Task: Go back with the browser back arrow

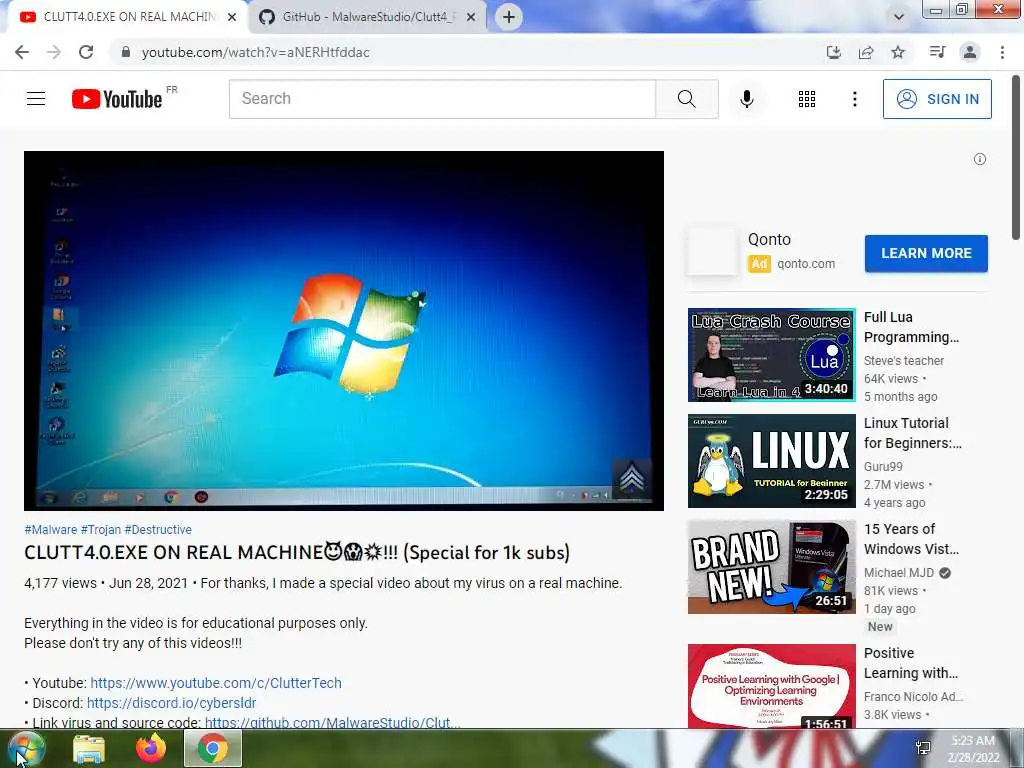Action: coord(22,52)
